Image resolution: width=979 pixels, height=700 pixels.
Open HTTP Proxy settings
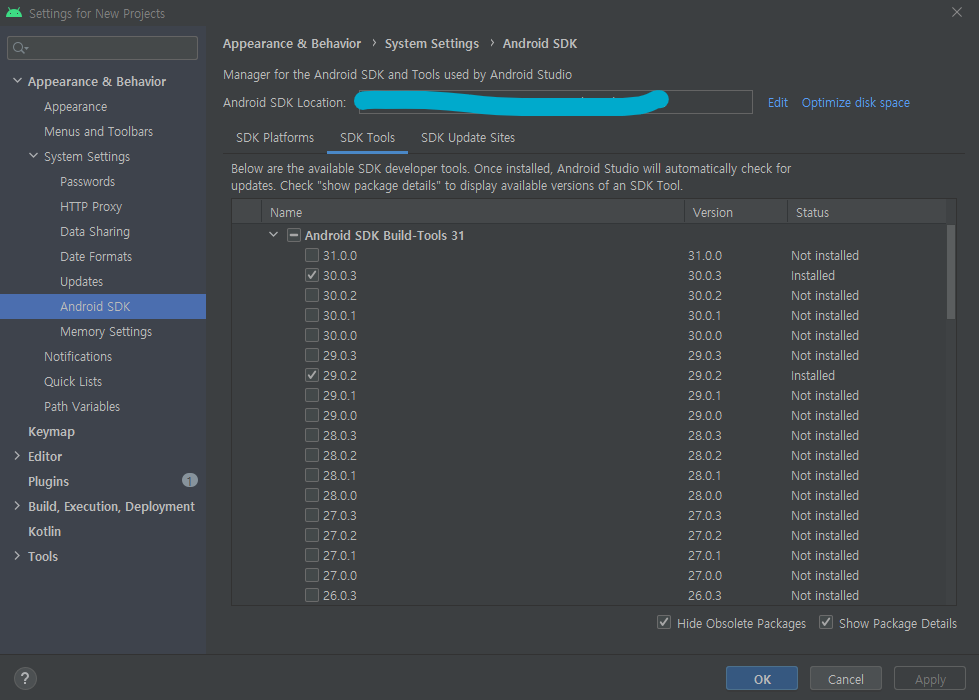(91, 207)
